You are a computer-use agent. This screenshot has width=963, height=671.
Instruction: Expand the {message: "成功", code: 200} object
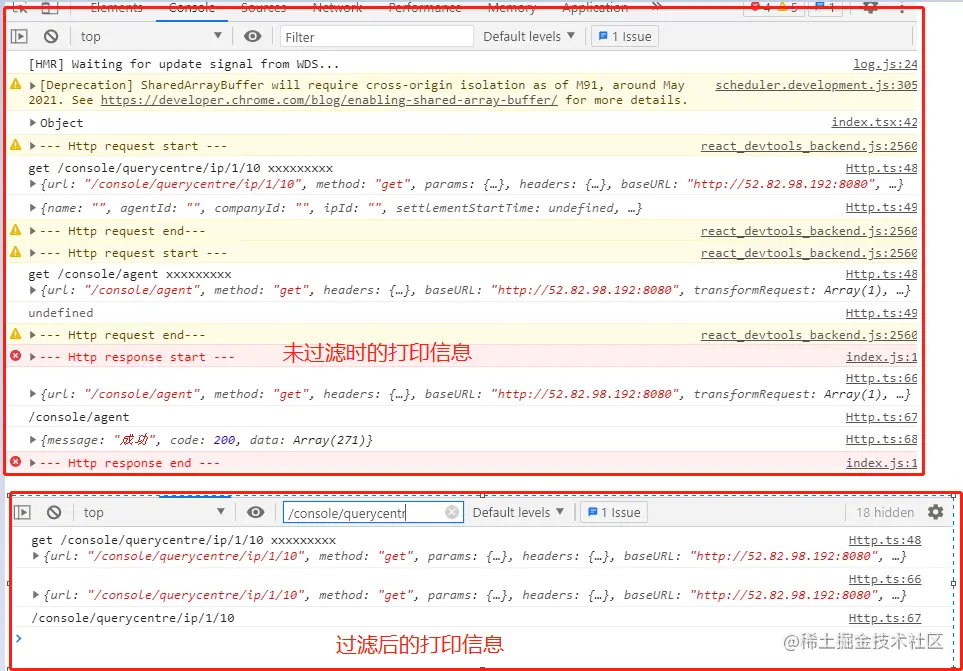tap(33, 440)
